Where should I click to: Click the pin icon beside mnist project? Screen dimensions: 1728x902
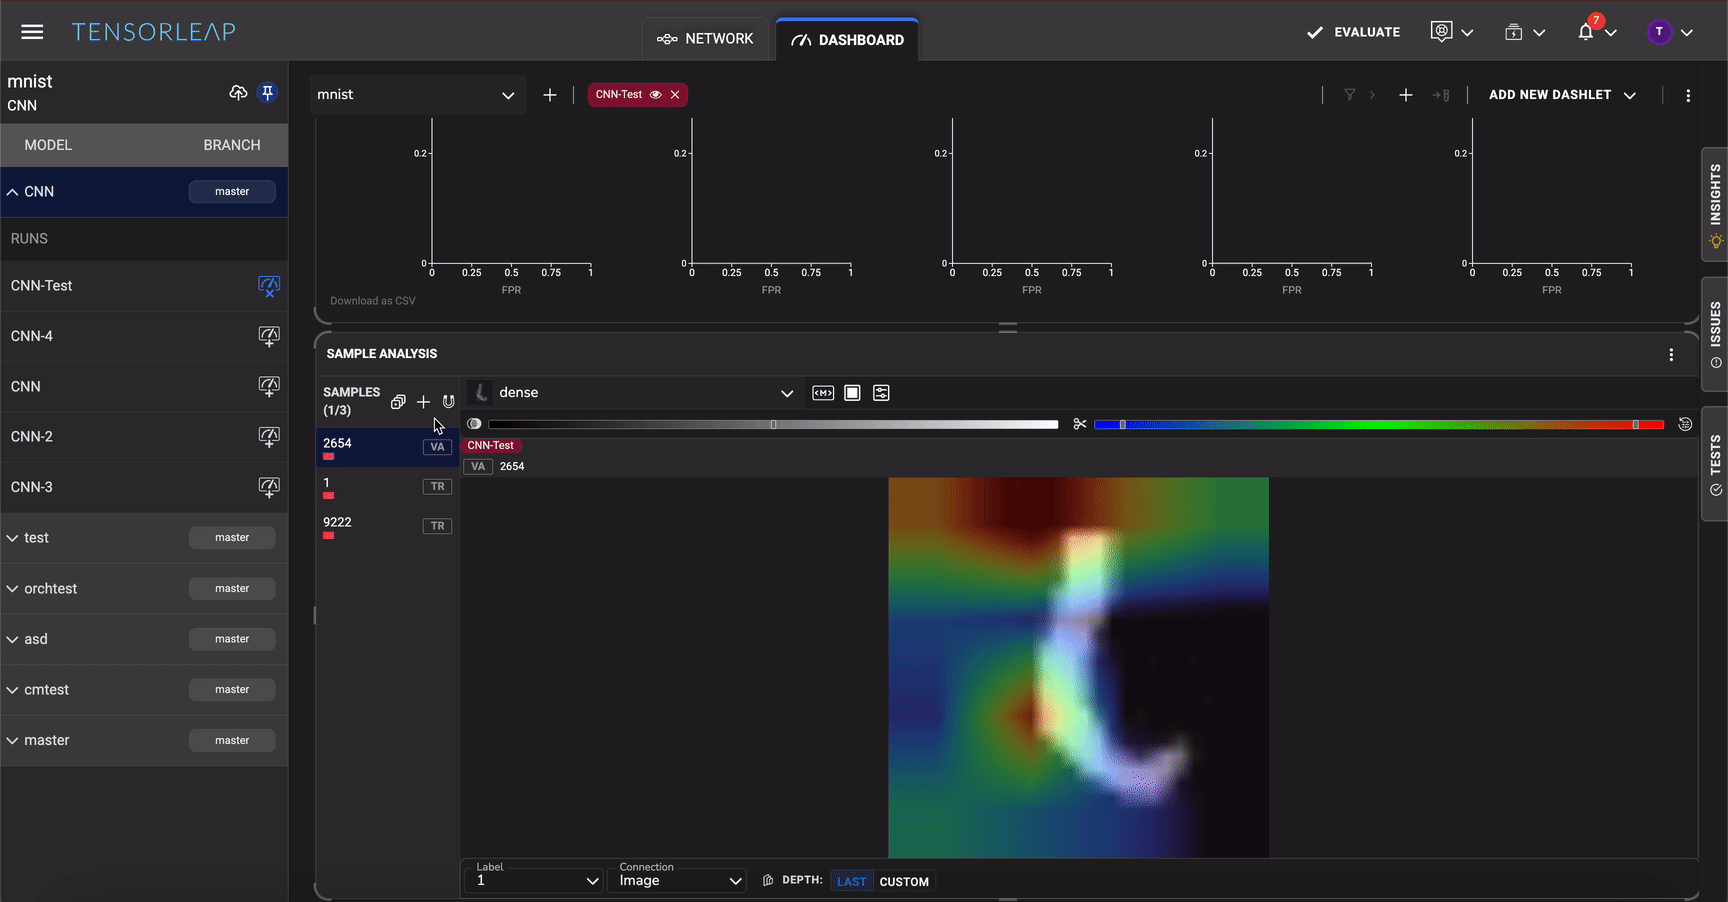267,93
